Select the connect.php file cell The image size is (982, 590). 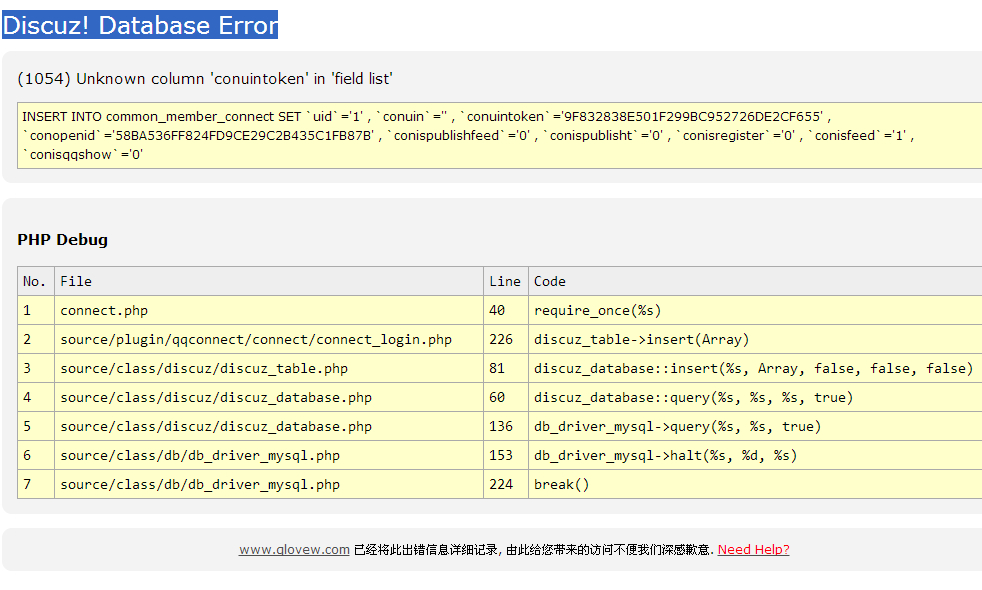(x=104, y=310)
